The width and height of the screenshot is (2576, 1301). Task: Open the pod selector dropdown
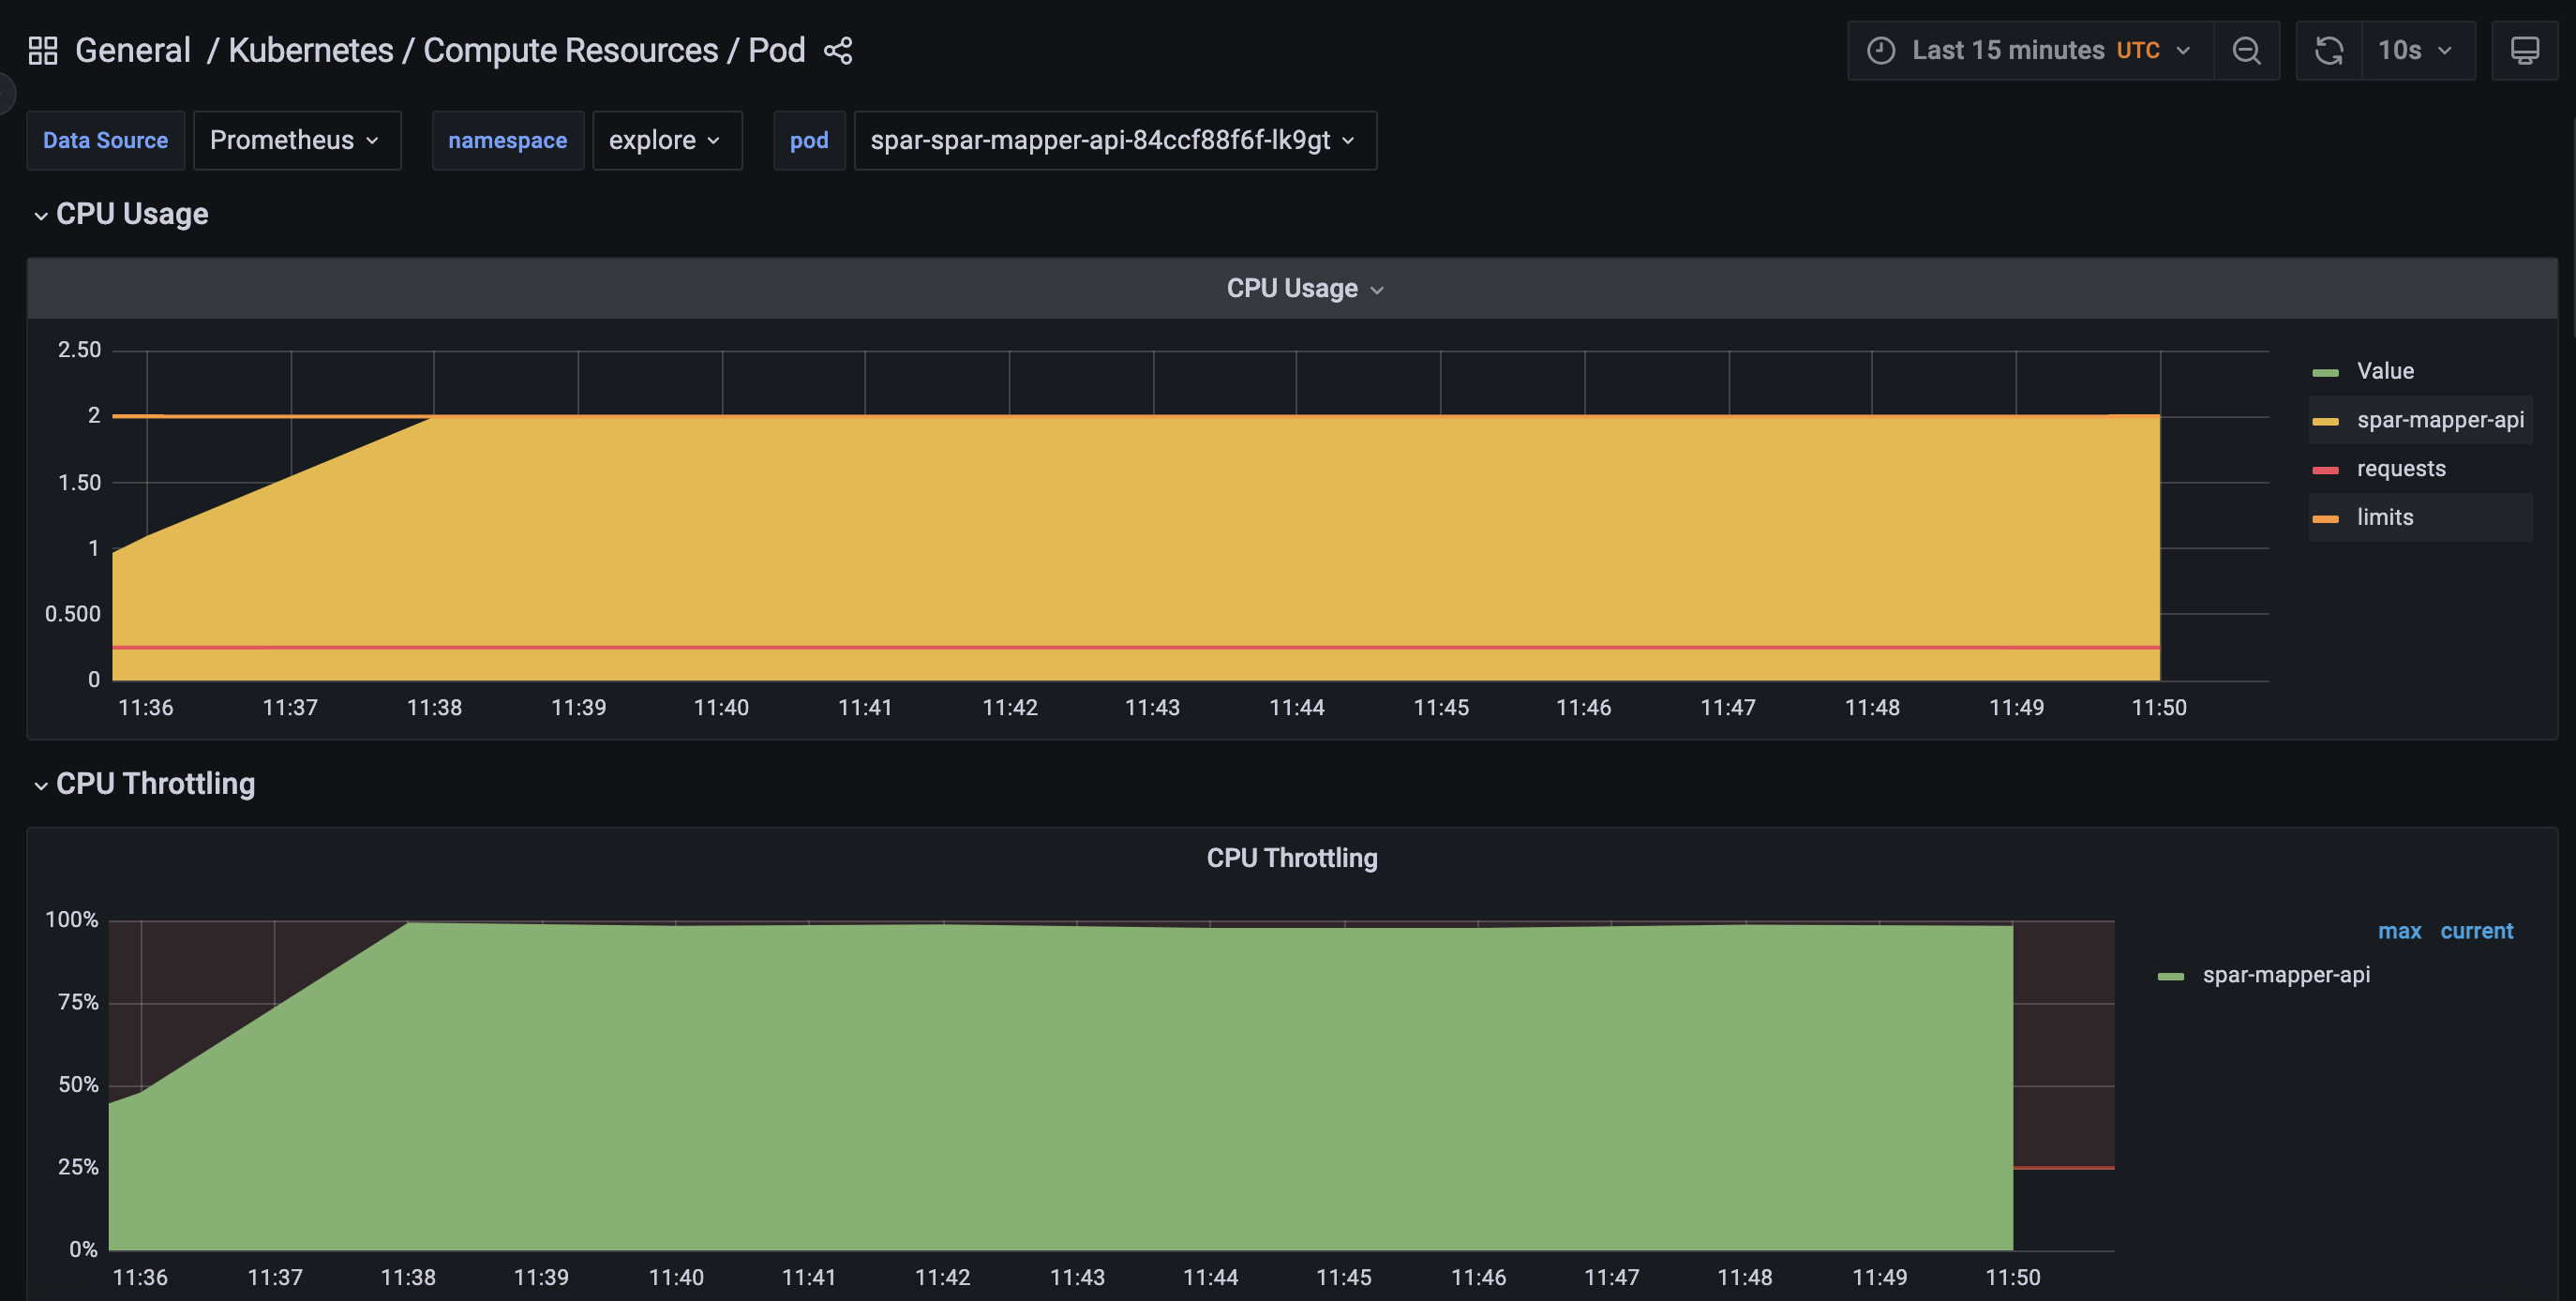[1114, 140]
